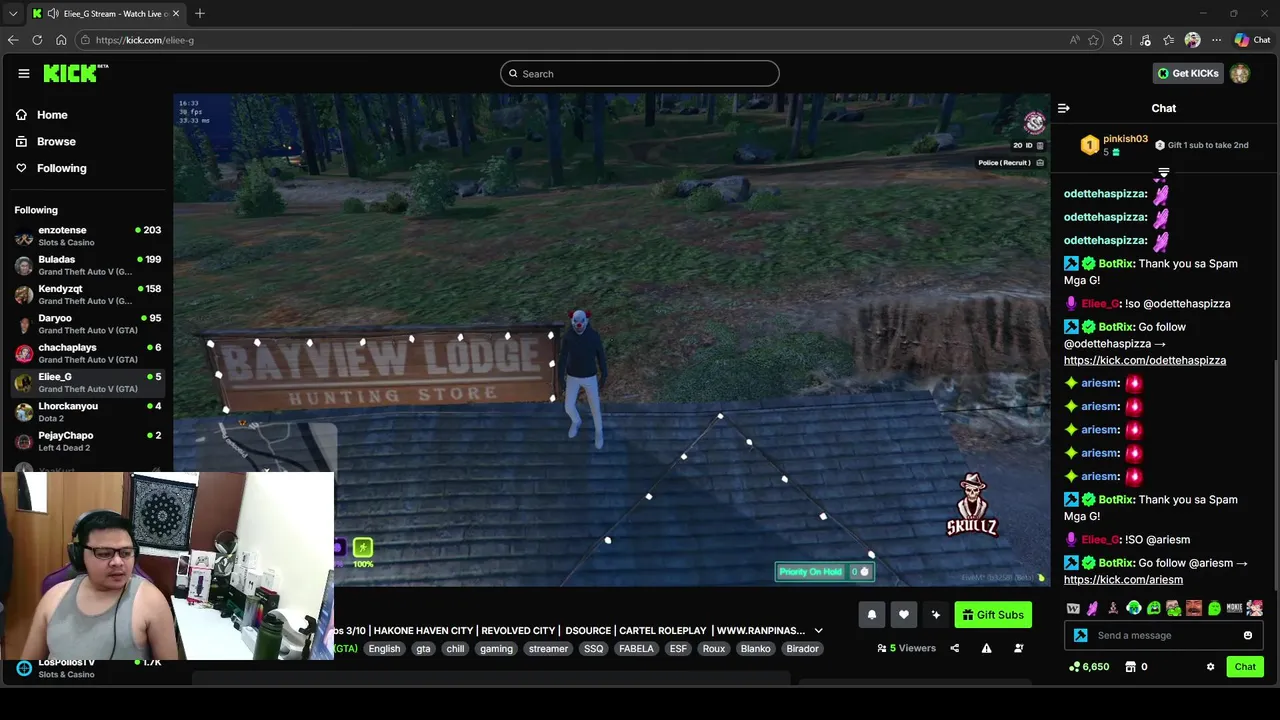Select the gta tag

[x=423, y=649]
